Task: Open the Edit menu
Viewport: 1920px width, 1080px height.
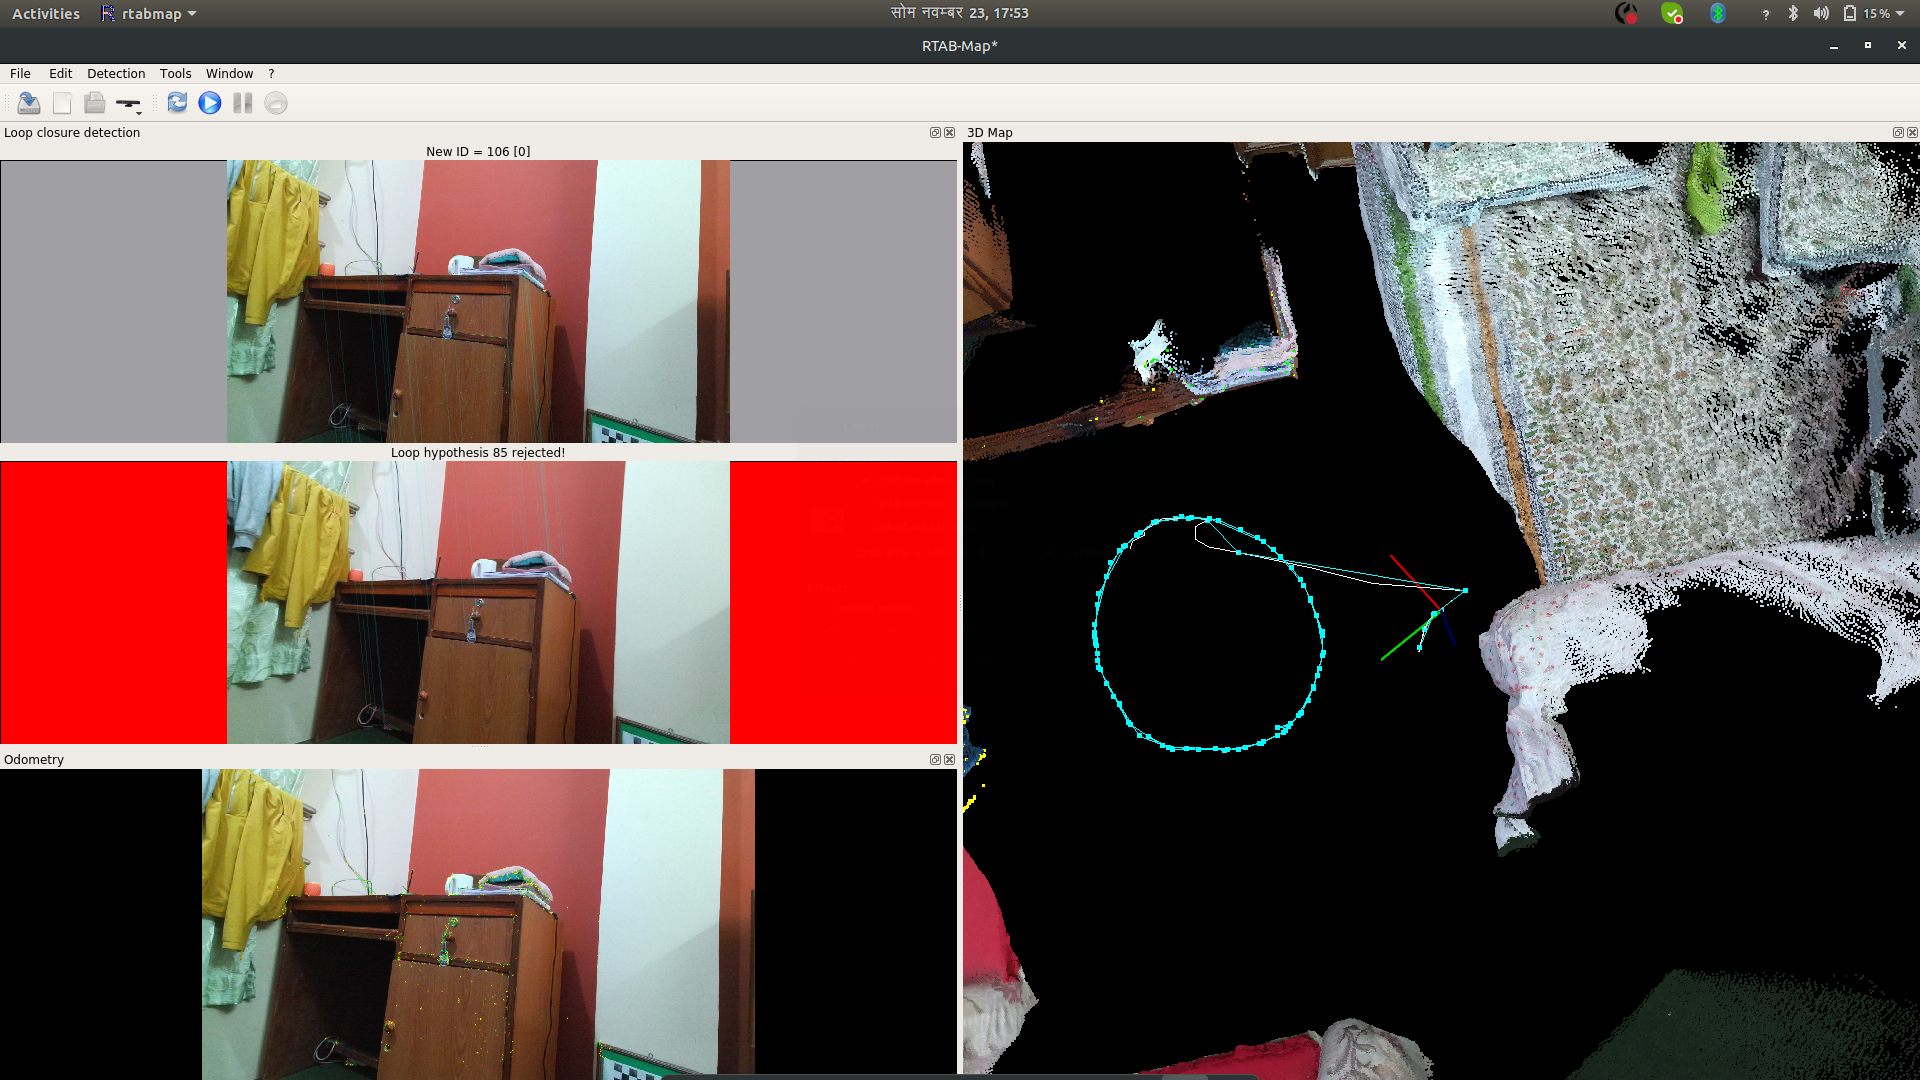Action: [60, 74]
